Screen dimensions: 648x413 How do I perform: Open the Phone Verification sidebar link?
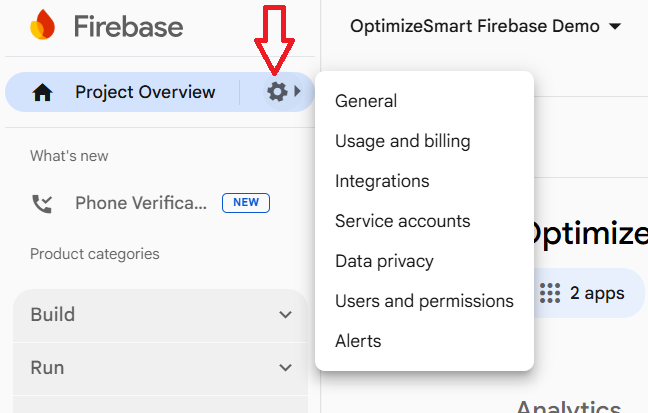tap(141, 203)
